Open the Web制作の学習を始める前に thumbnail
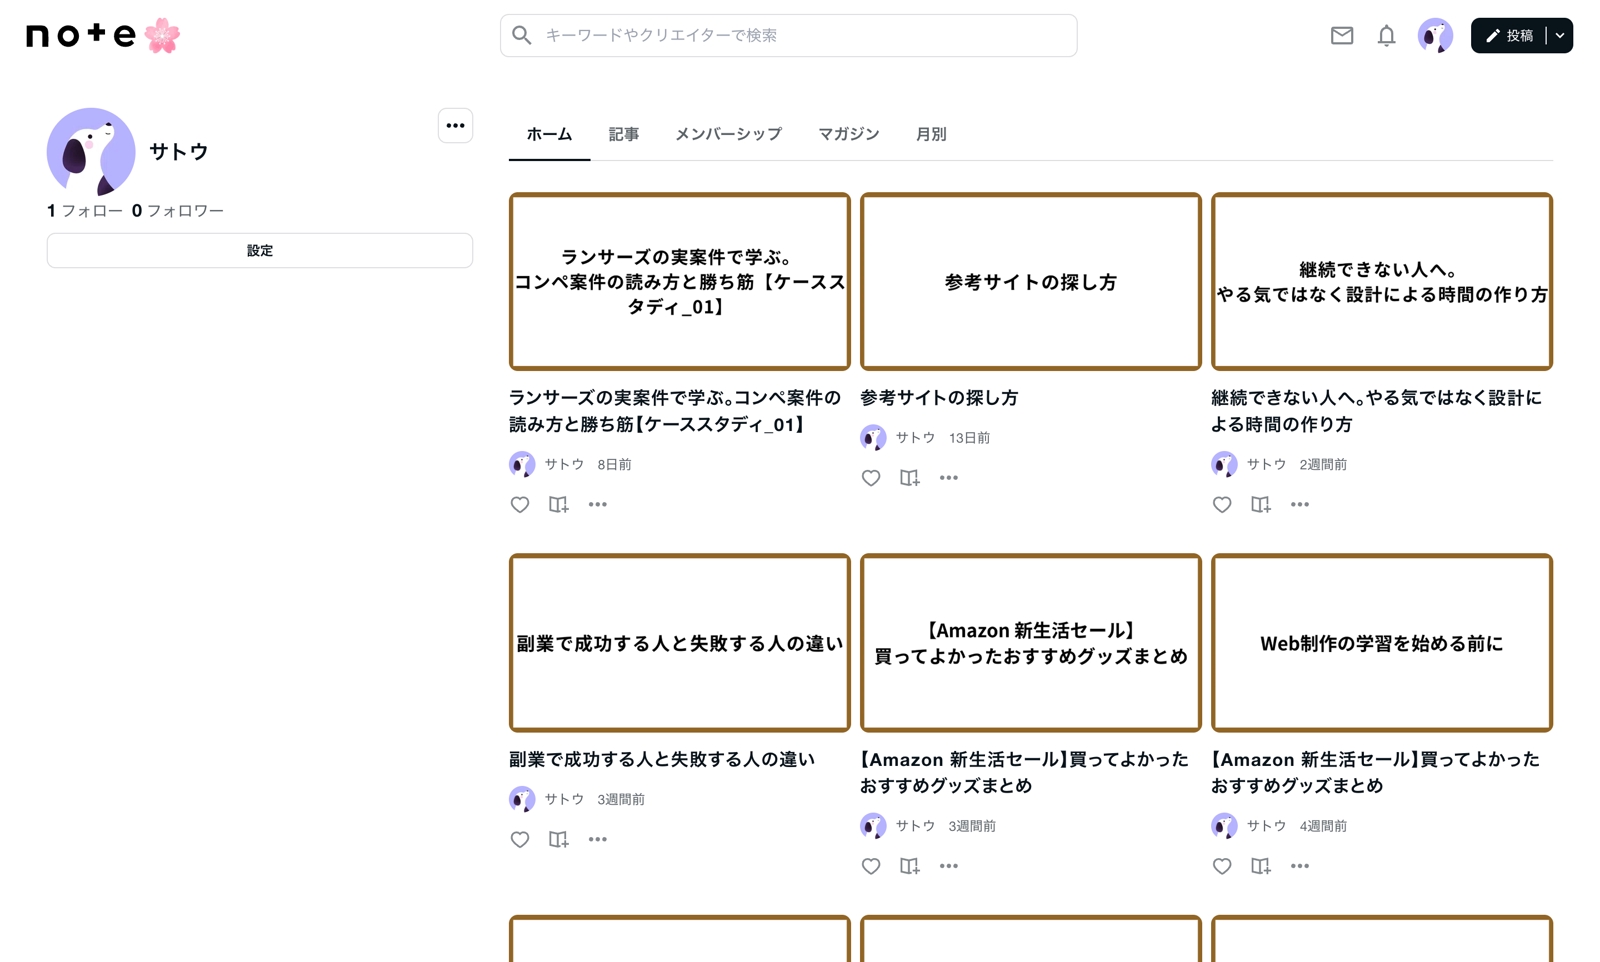1600x962 pixels. 1381,643
